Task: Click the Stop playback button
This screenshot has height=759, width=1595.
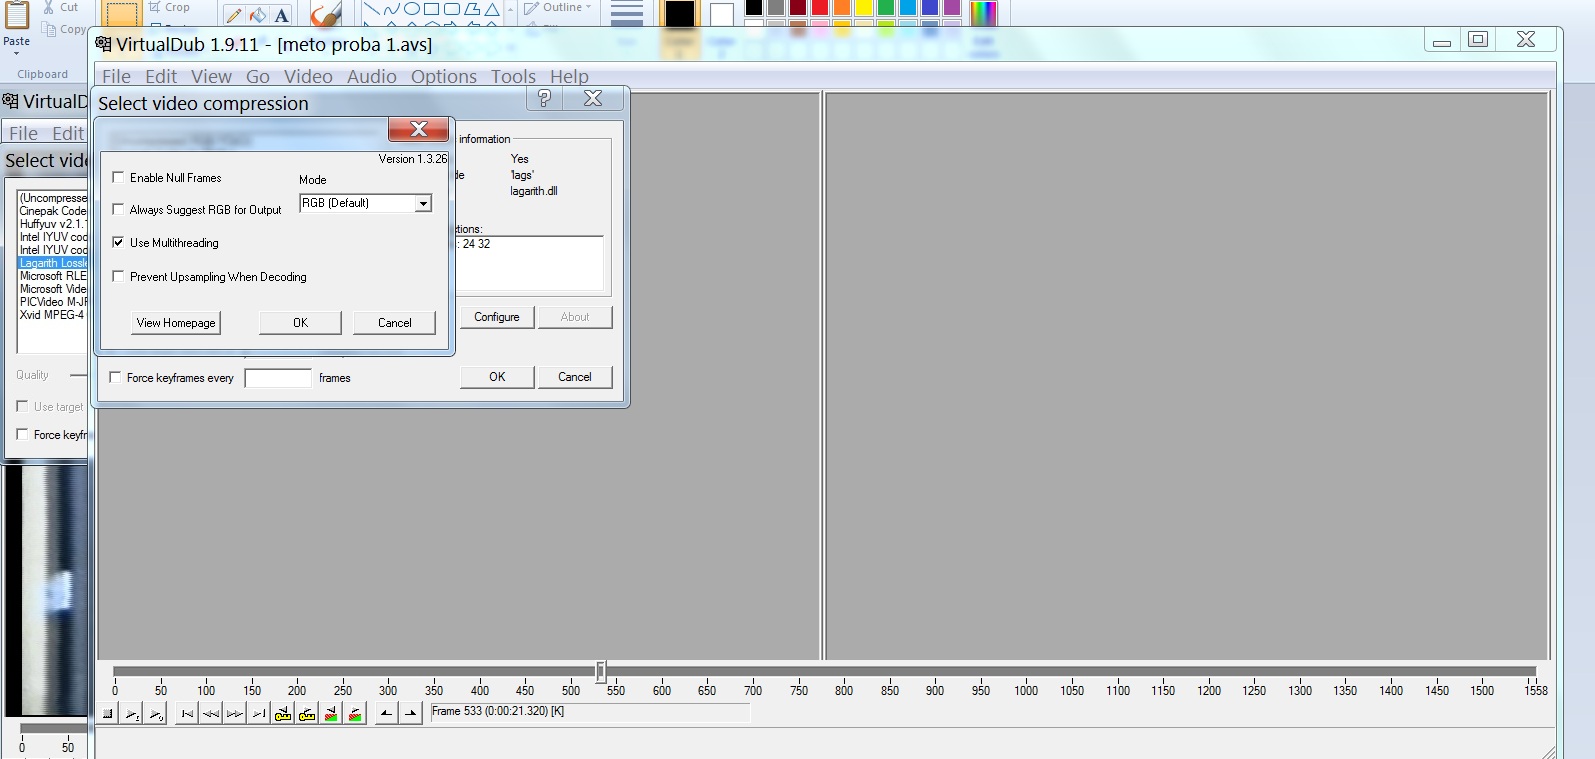Action: point(108,713)
